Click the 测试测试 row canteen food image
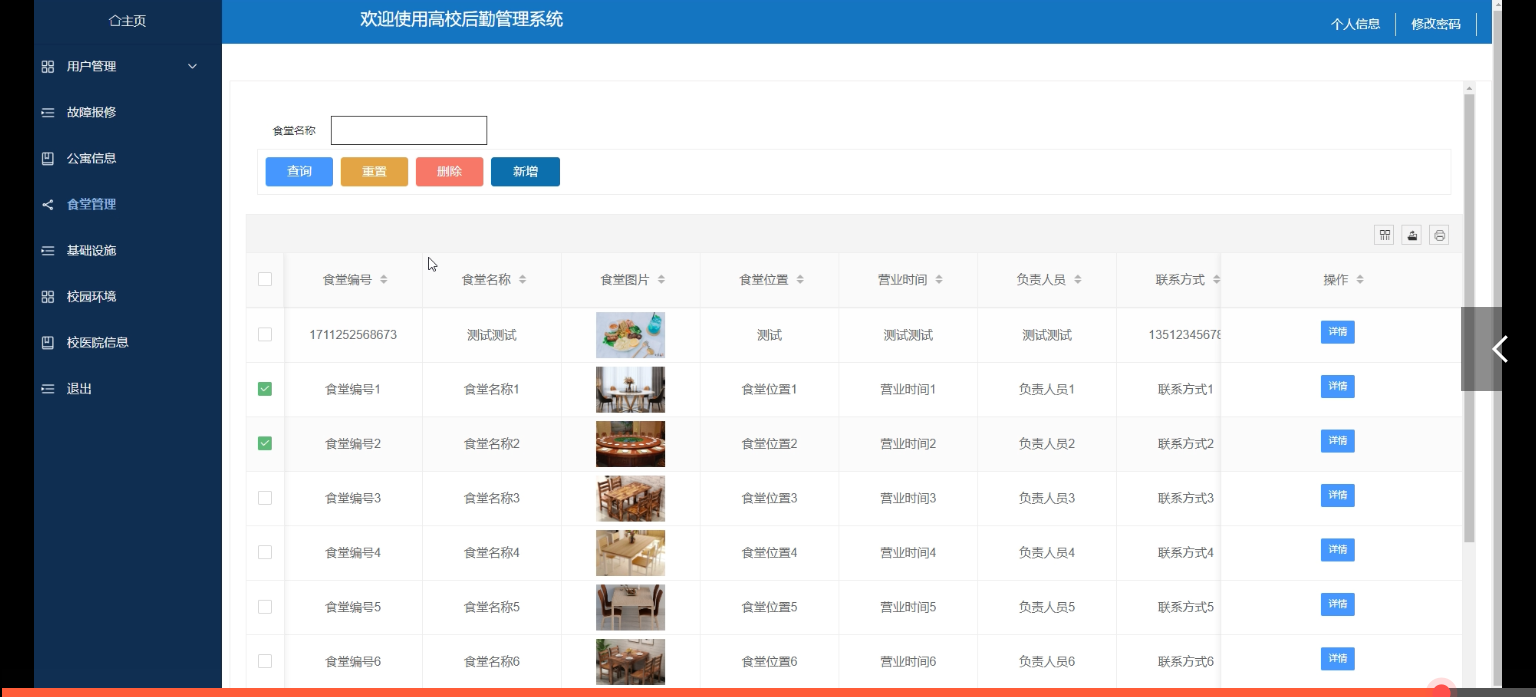The width and height of the screenshot is (1536, 697). pyautogui.click(x=630, y=335)
